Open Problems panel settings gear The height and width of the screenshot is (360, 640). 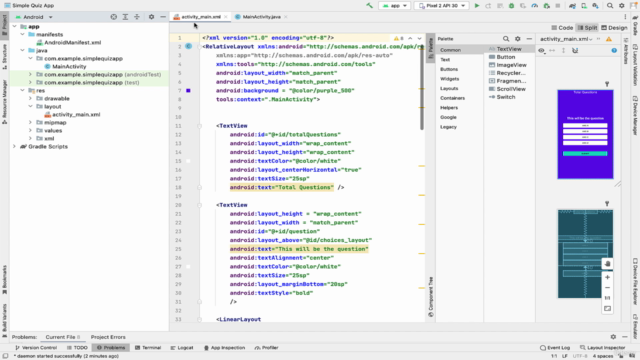[x=613, y=337]
